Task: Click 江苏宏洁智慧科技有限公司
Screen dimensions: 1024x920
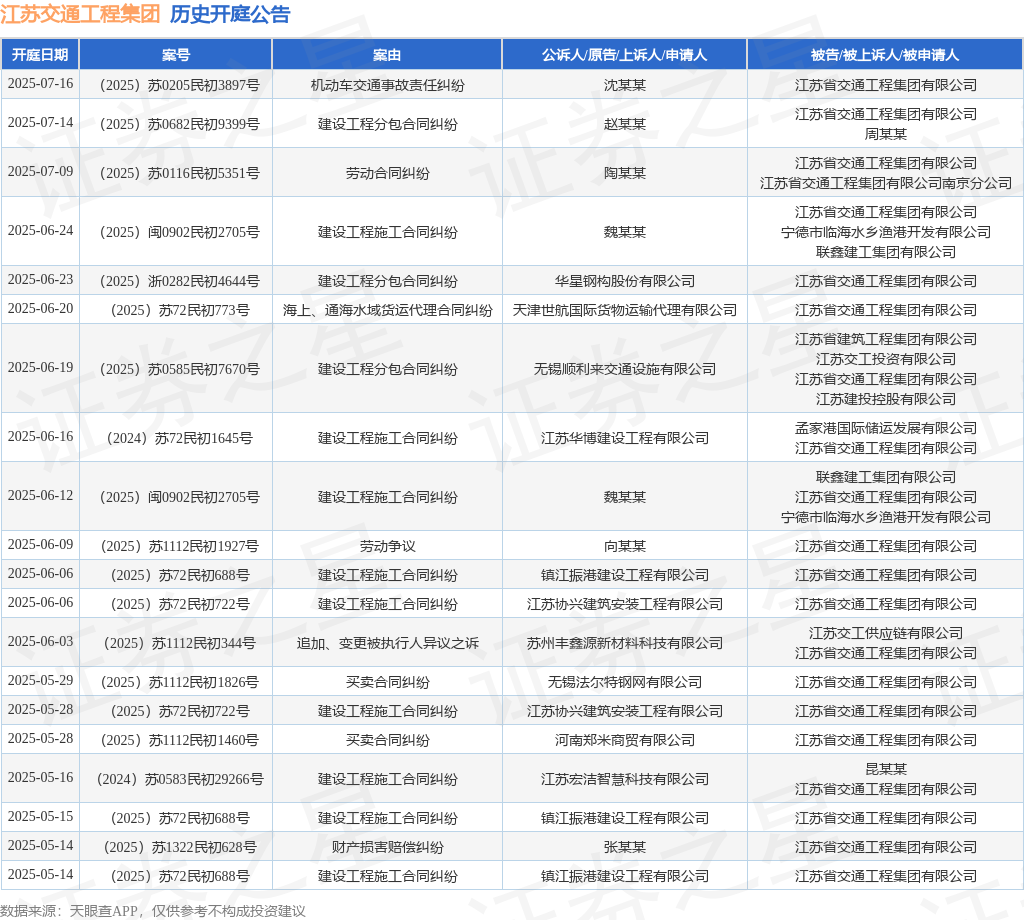Action: coord(624,779)
